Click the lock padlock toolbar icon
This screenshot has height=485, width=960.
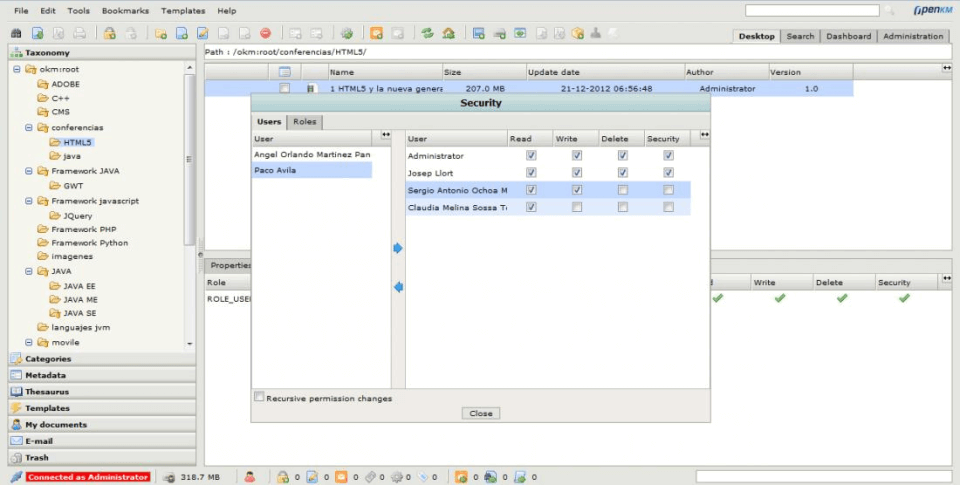(110, 34)
